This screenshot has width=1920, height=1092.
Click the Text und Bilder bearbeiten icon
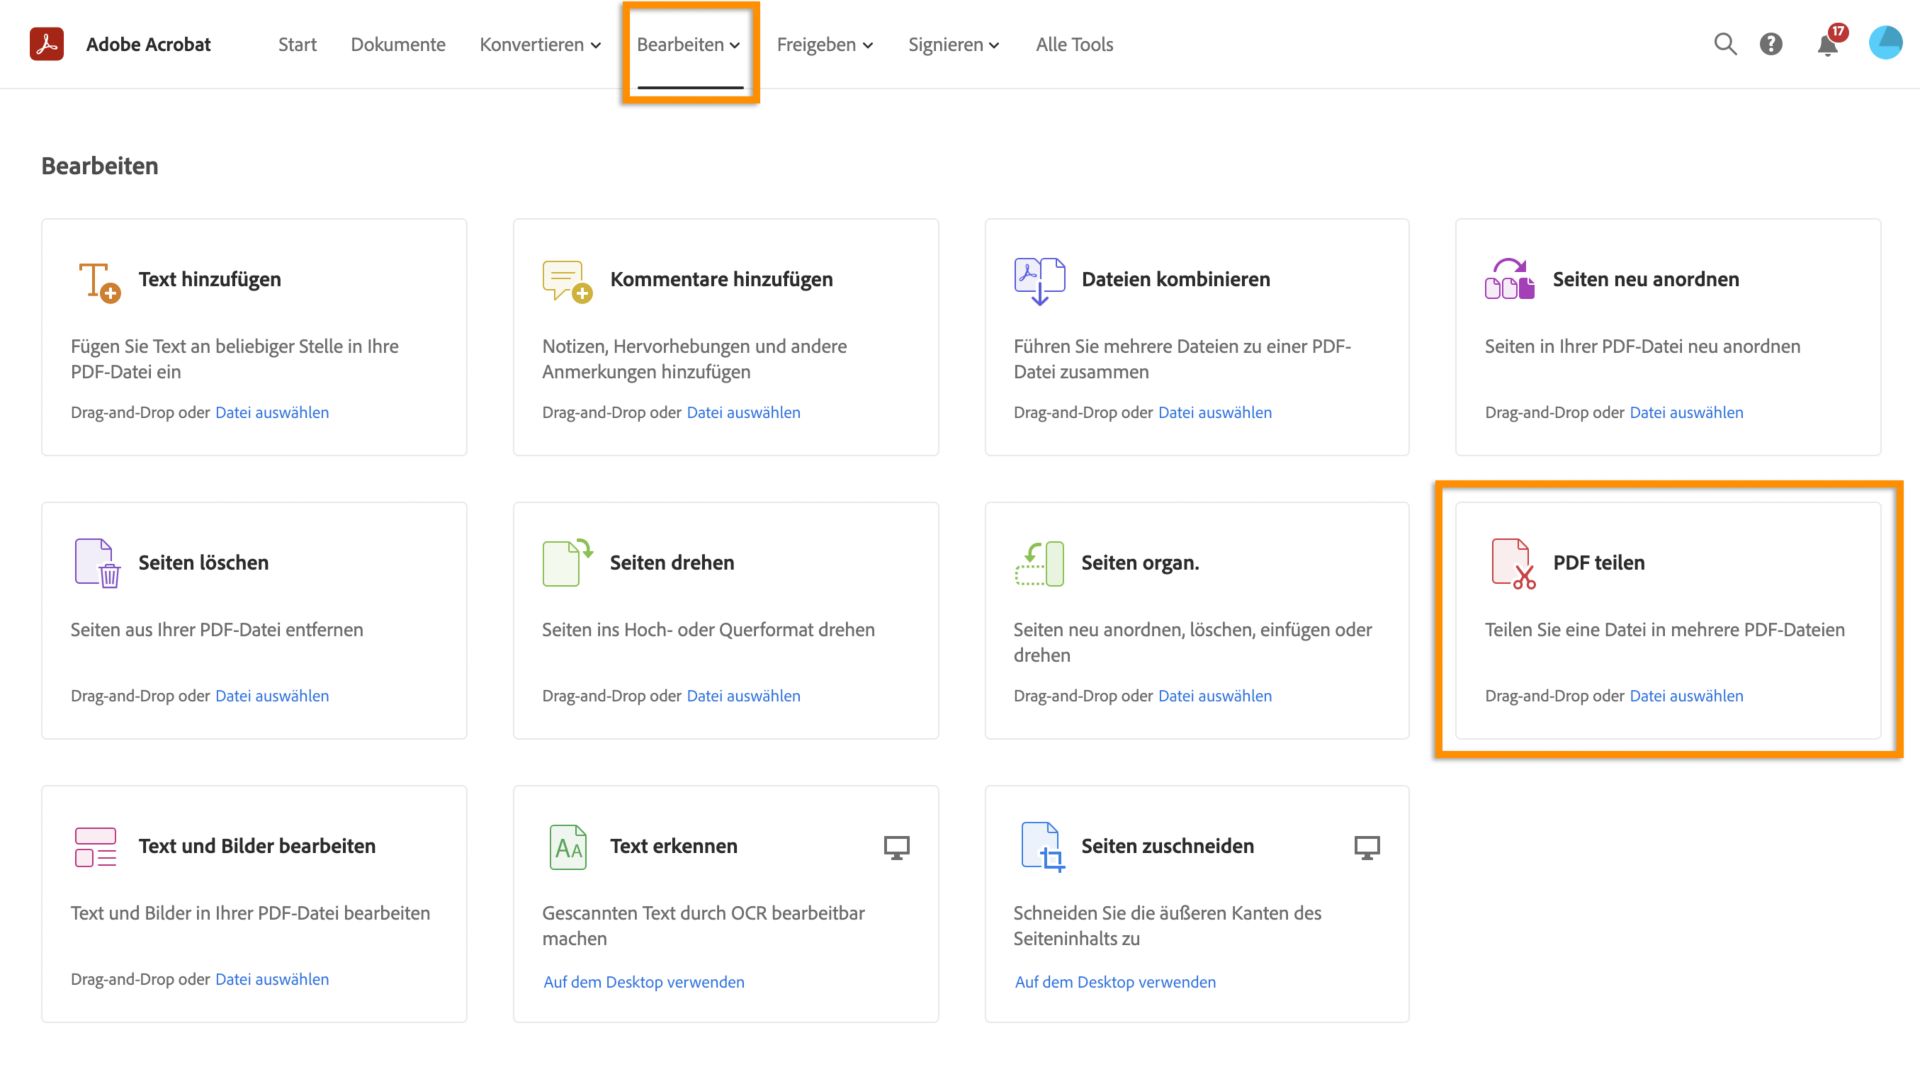[x=96, y=847]
